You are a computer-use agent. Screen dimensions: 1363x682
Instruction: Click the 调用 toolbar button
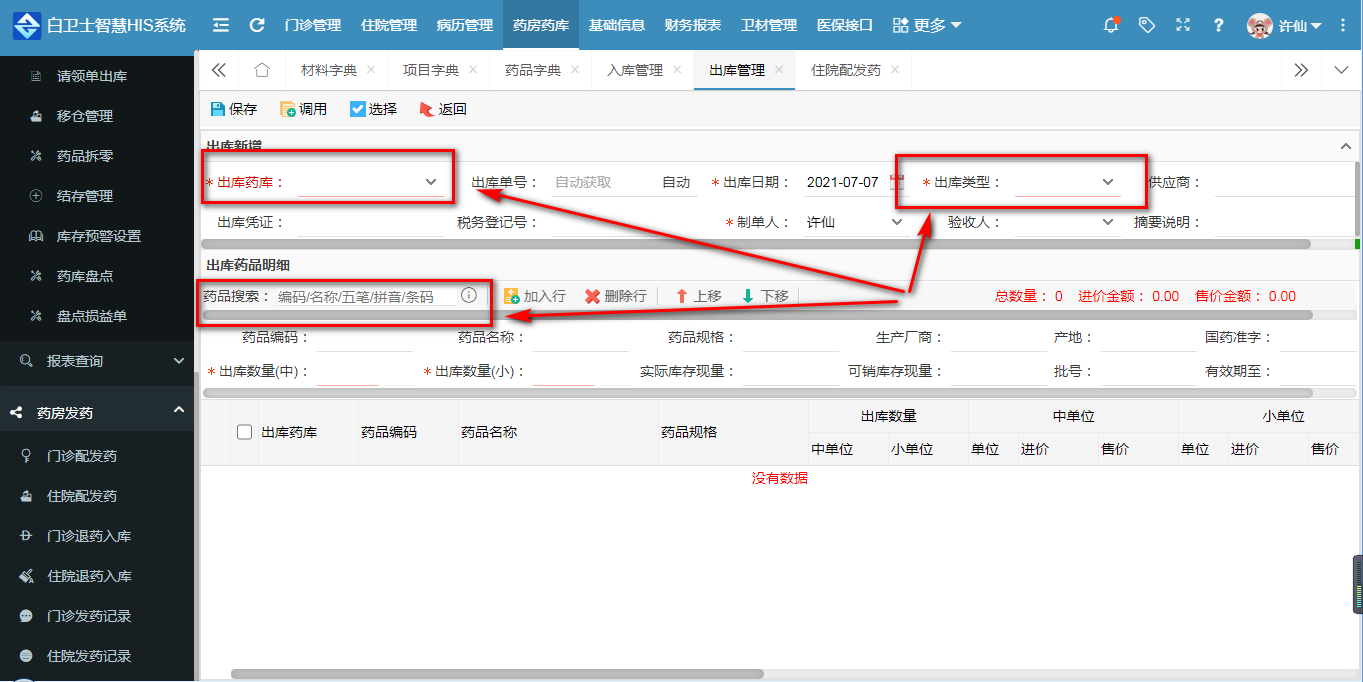coord(304,109)
